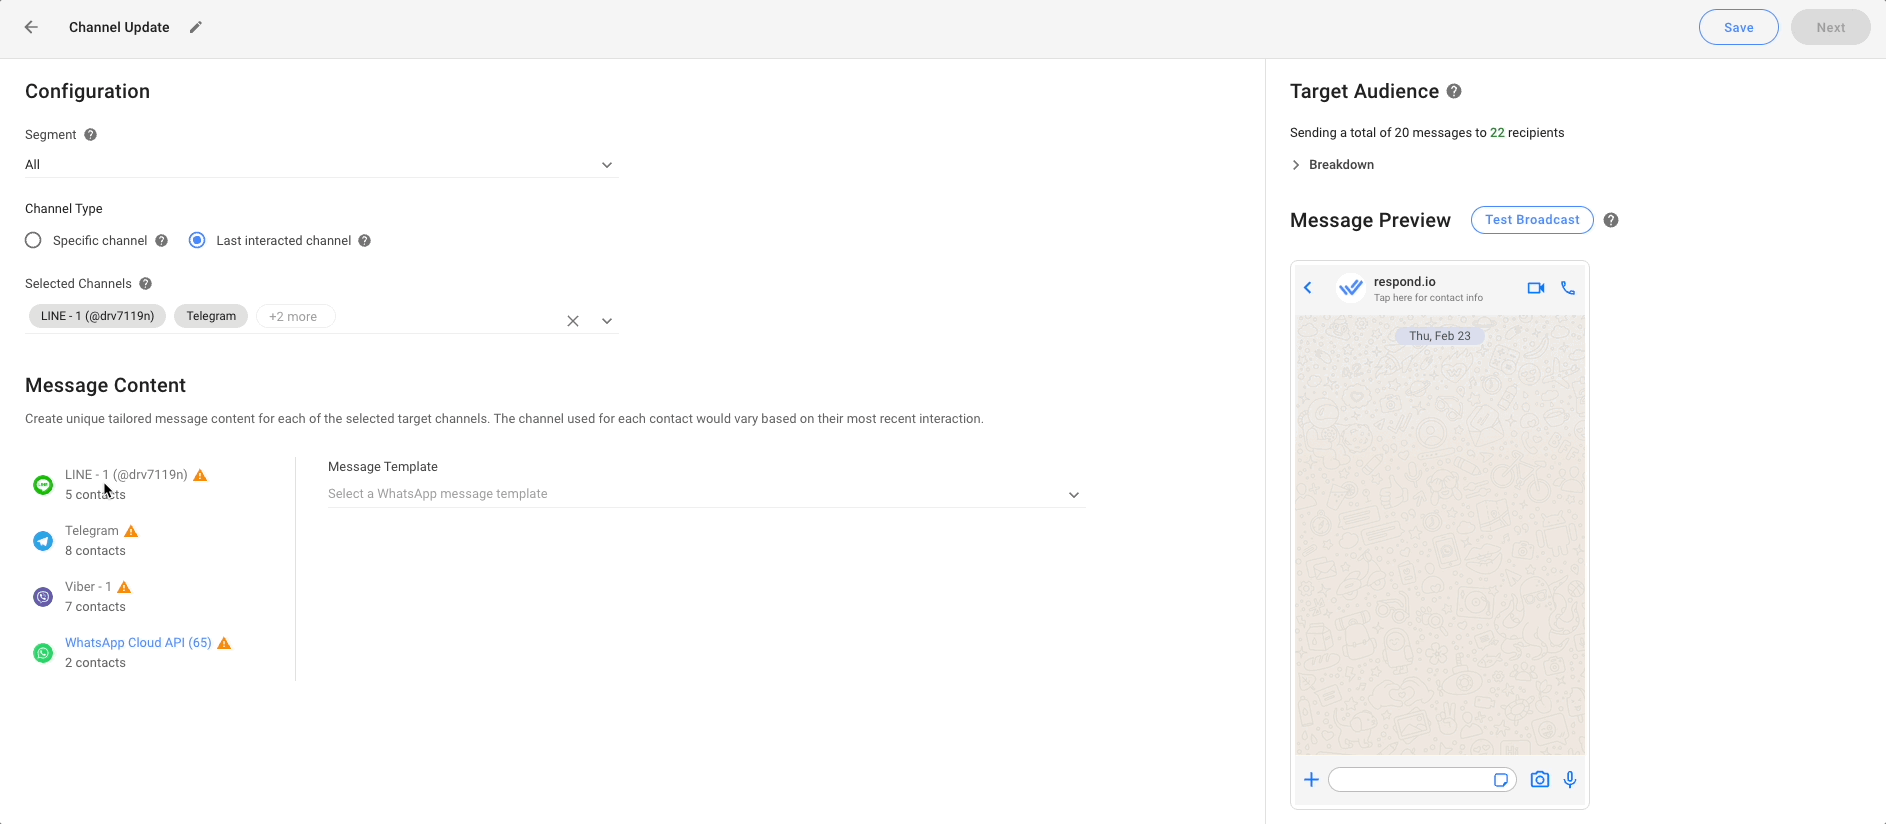Click the Save button
The image size is (1886, 824).
pos(1738,27)
